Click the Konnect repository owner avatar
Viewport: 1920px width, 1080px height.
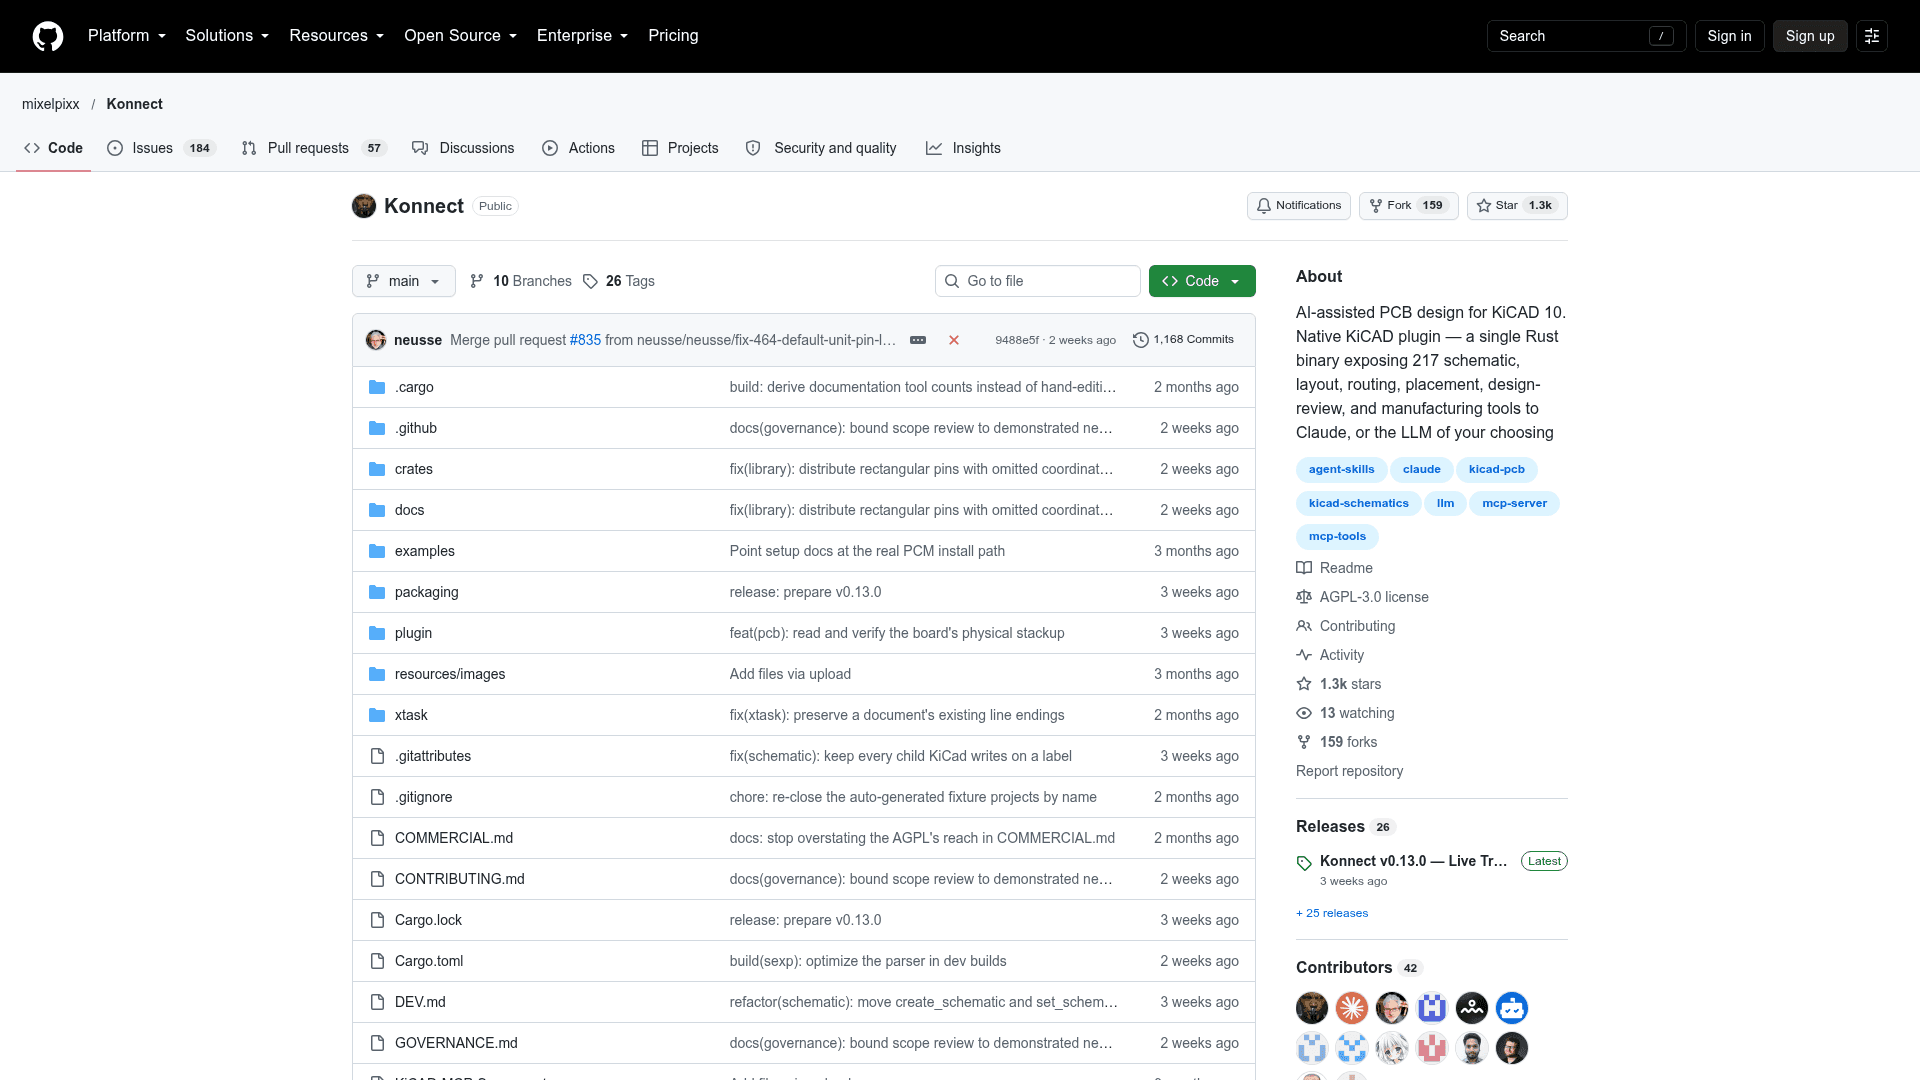pyautogui.click(x=364, y=206)
